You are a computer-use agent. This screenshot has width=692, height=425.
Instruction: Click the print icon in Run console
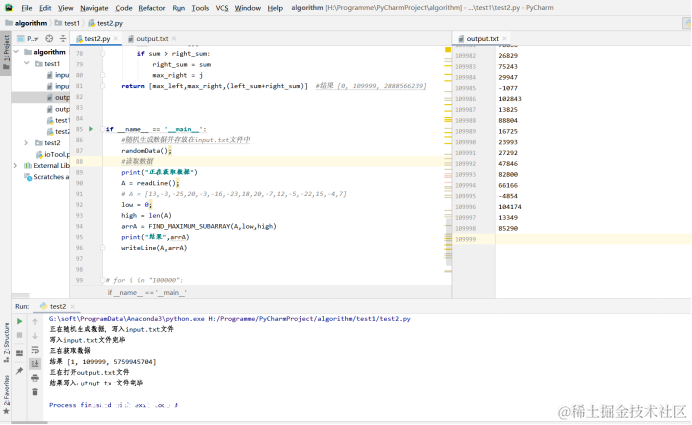point(35,378)
